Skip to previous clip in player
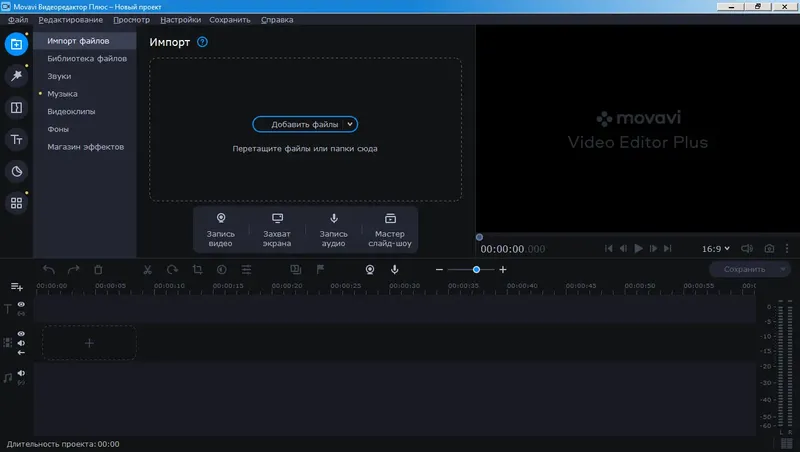 pyautogui.click(x=608, y=248)
